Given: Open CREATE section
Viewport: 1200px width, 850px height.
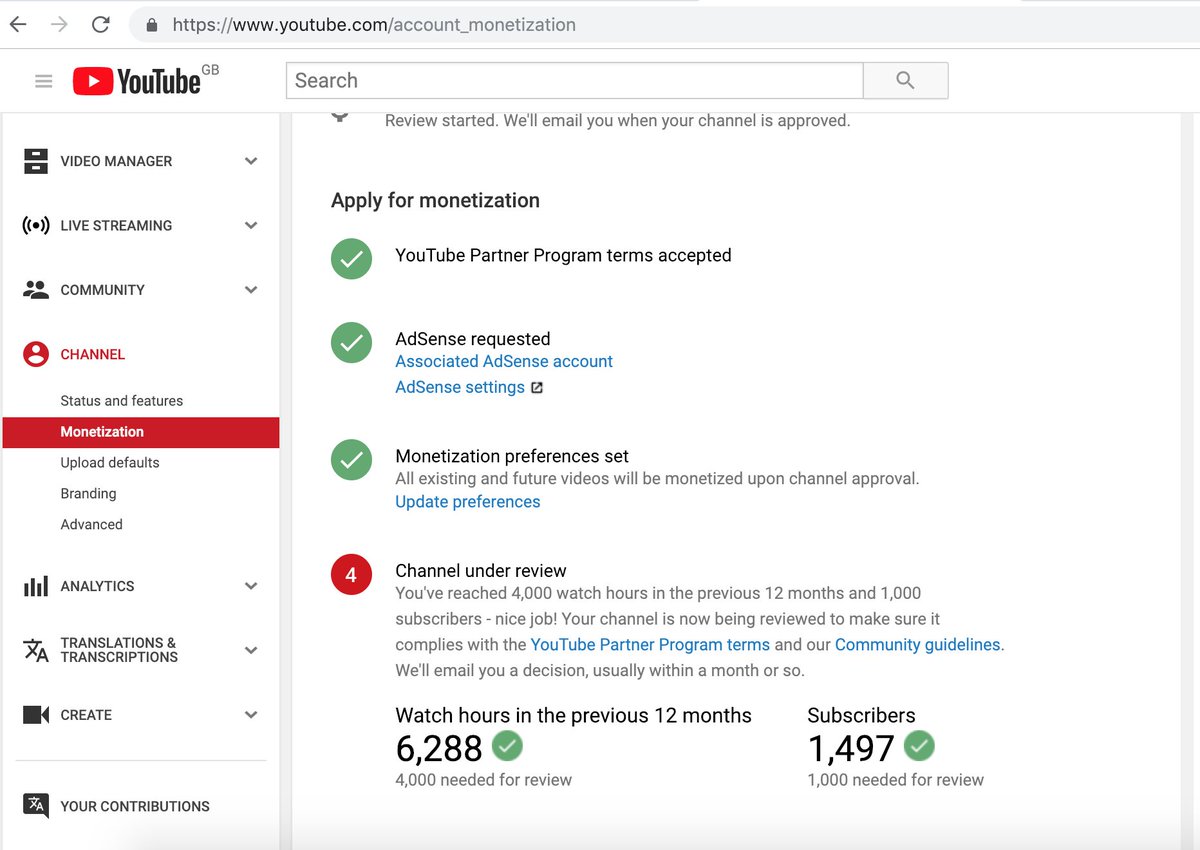Looking at the screenshot, I should (x=86, y=715).
